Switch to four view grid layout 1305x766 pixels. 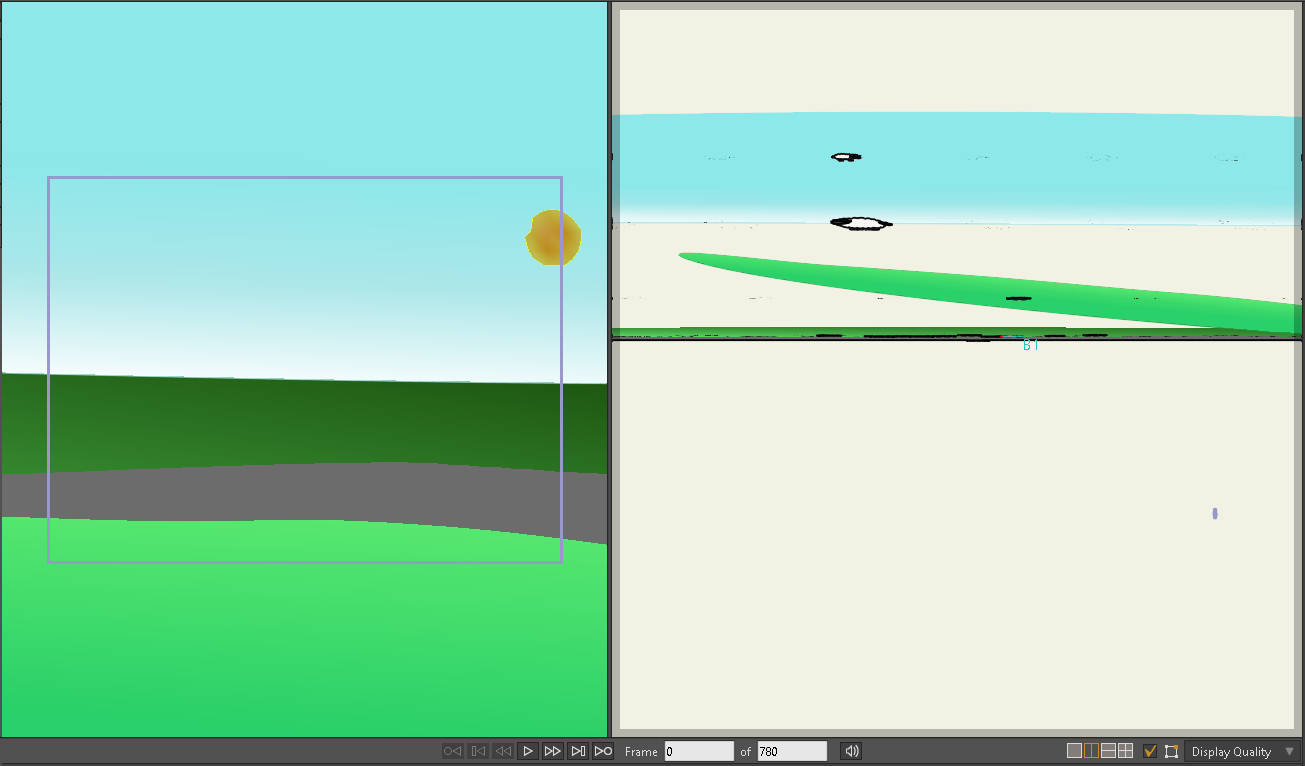1125,751
